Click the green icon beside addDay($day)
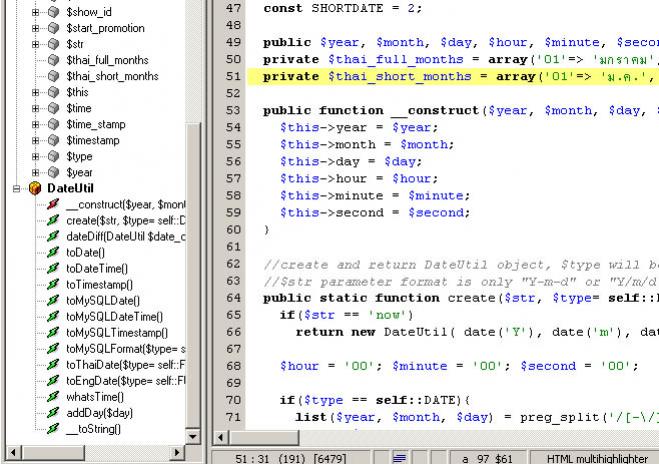 click(x=53, y=412)
